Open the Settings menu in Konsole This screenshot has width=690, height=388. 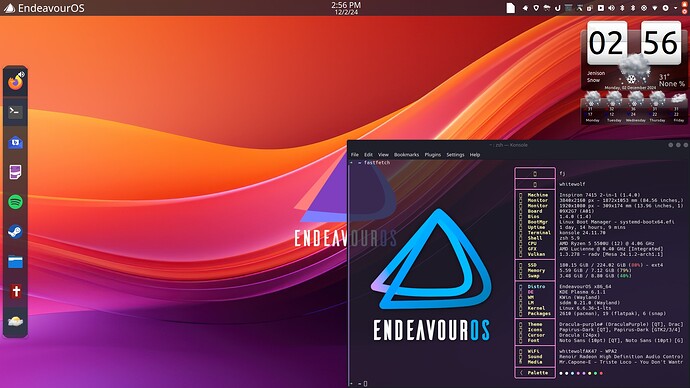(455, 155)
